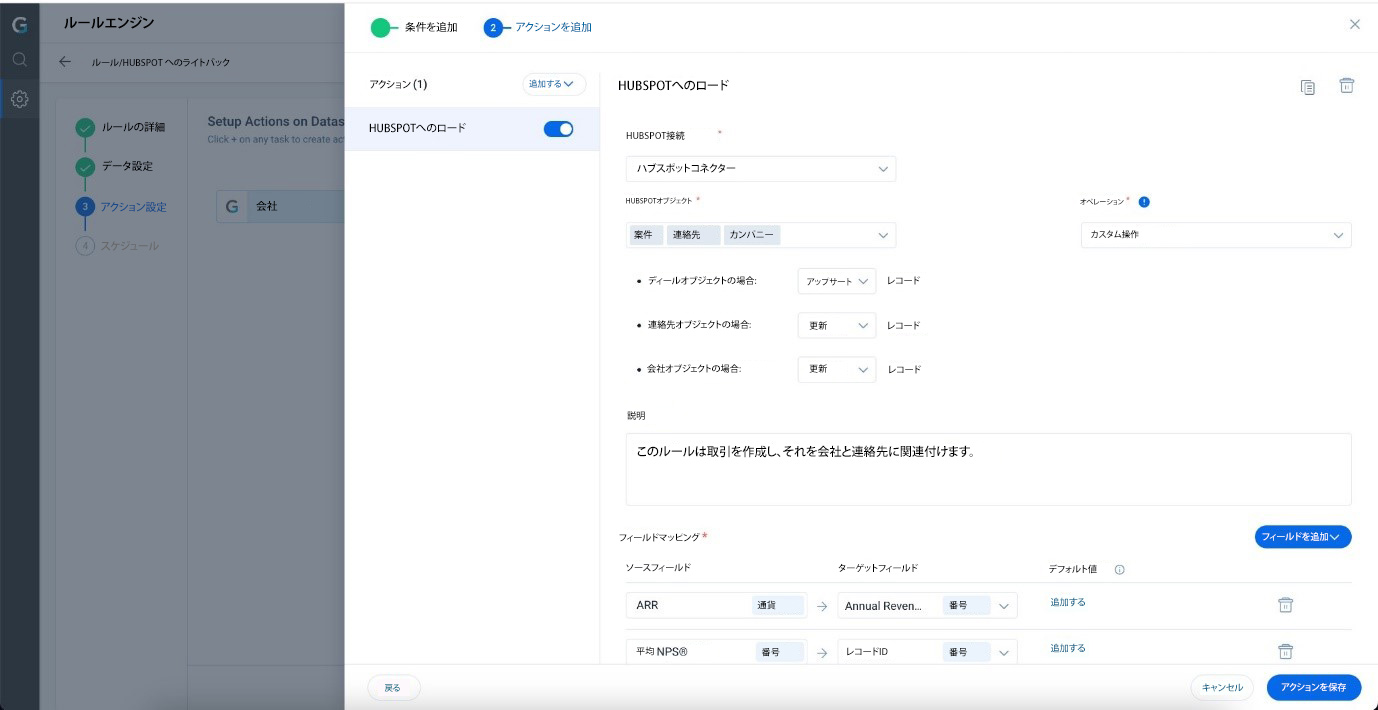The image size is (1378, 710).
Task: Click the デフォルト値 info icon
Action: [1119, 570]
